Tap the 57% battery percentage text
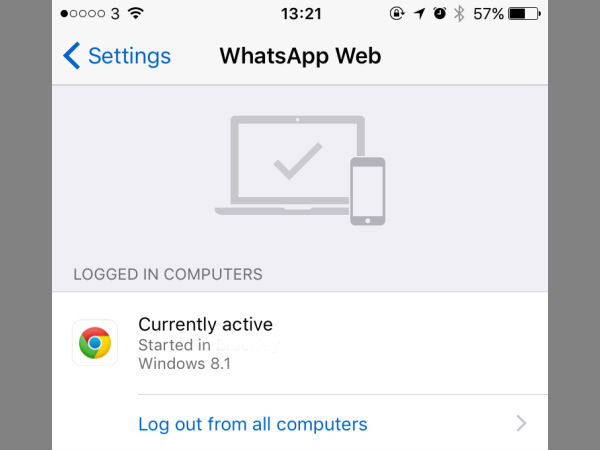 pyautogui.click(x=488, y=14)
